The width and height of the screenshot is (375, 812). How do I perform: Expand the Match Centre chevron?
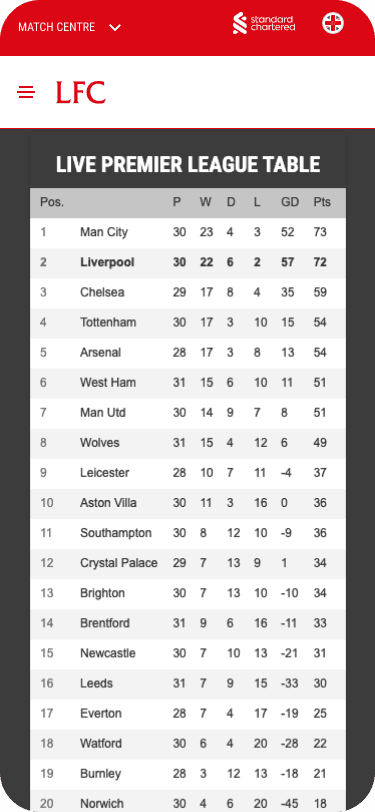(115, 27)
